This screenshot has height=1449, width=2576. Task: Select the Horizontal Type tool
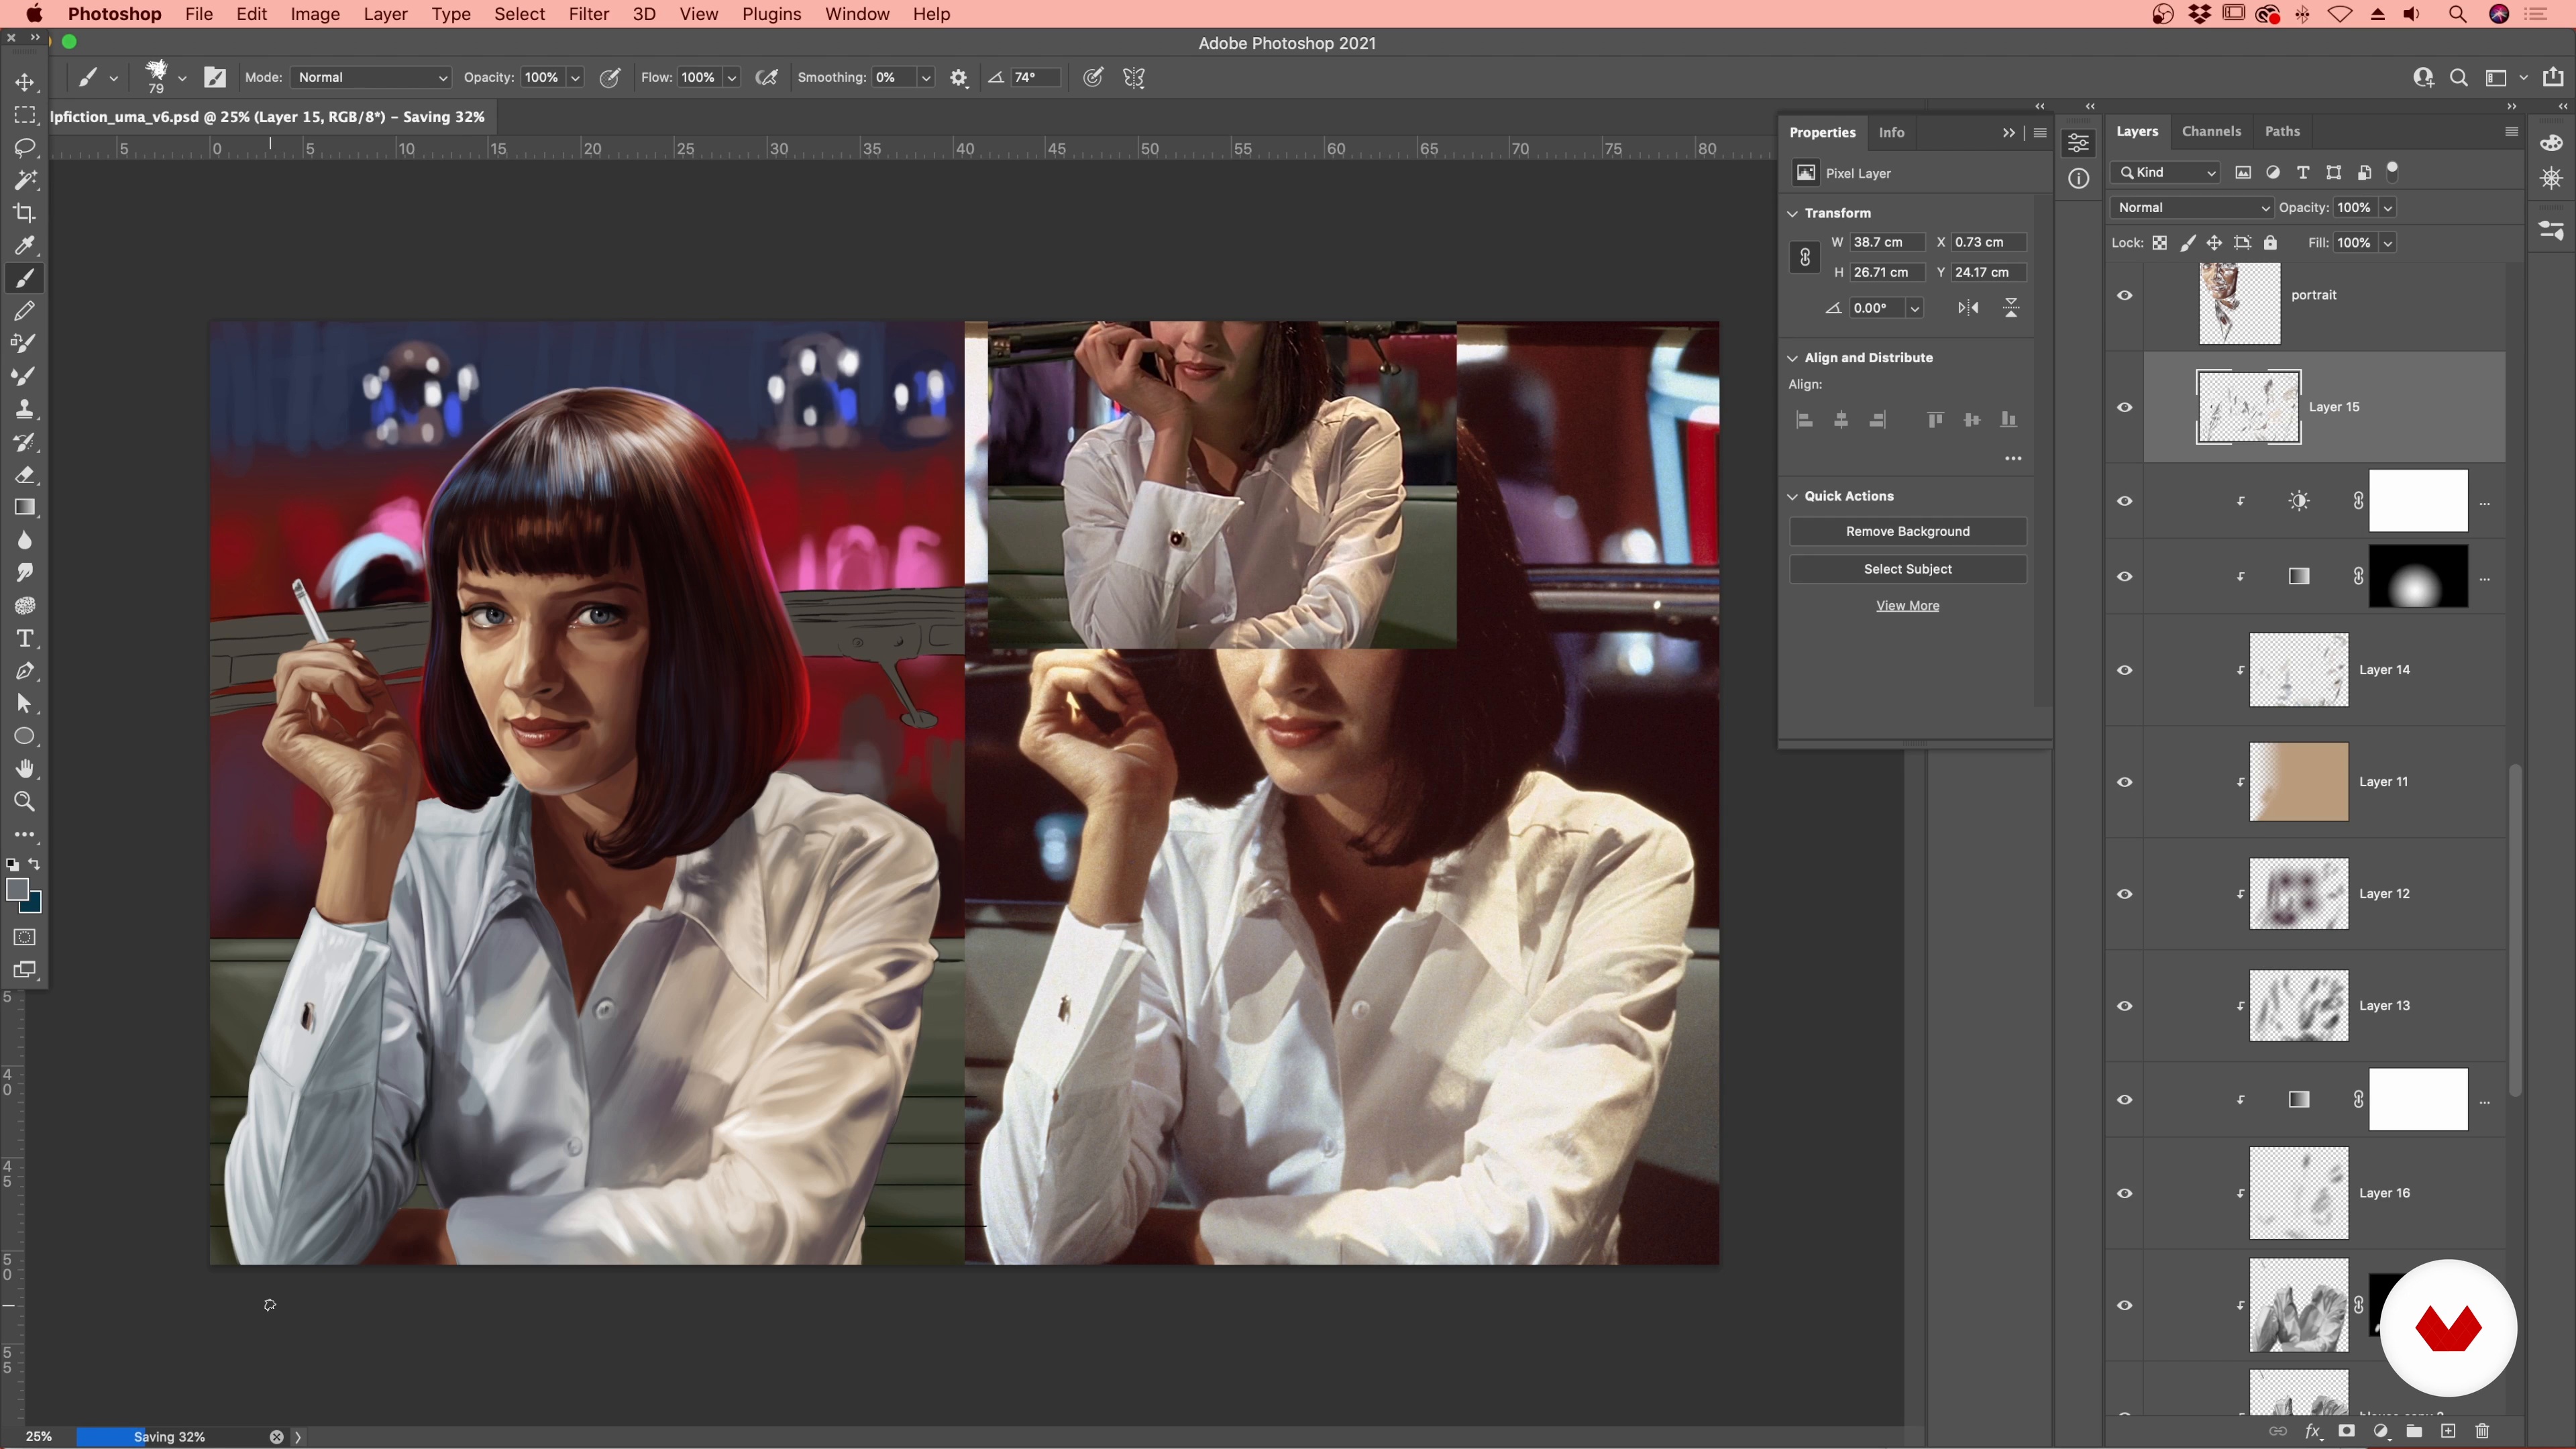point(24,638)
